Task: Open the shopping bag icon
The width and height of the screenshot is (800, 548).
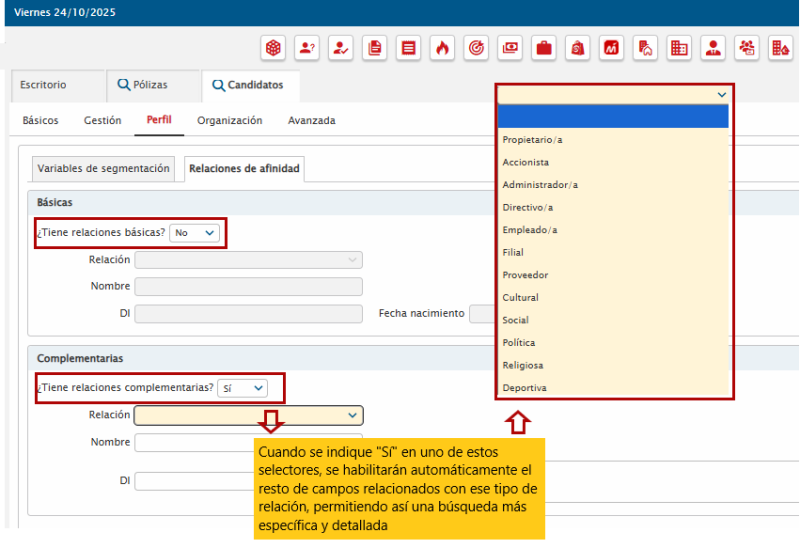Action: [x=578, y=47]
